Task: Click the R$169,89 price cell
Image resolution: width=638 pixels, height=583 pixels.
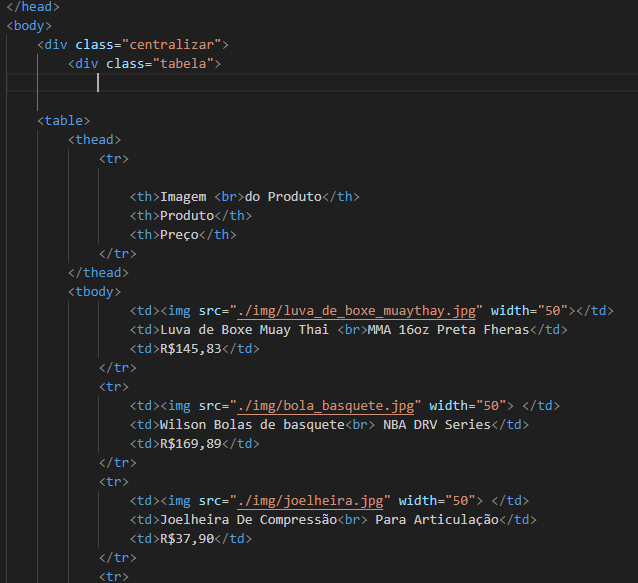Action: coord(190,443)
